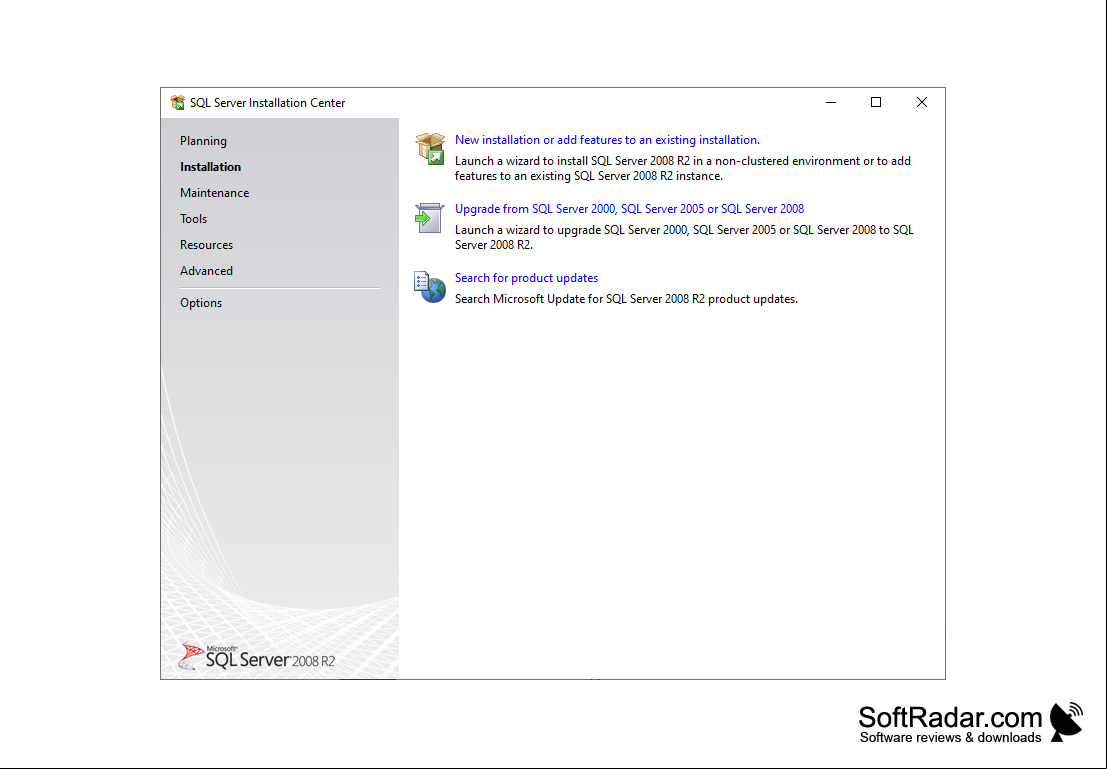Open the Tools section
This screenshot has width=1107, height=769.
click(193, 219)
